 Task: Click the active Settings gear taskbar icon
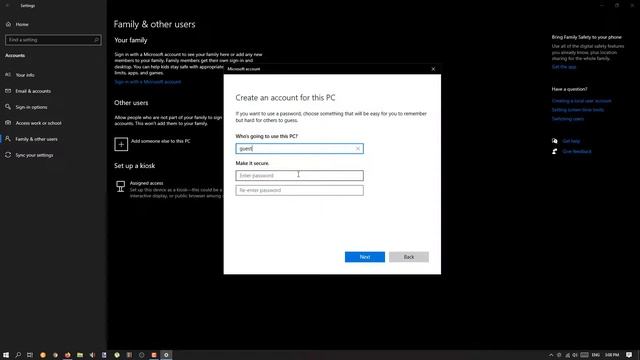point(166,355)
